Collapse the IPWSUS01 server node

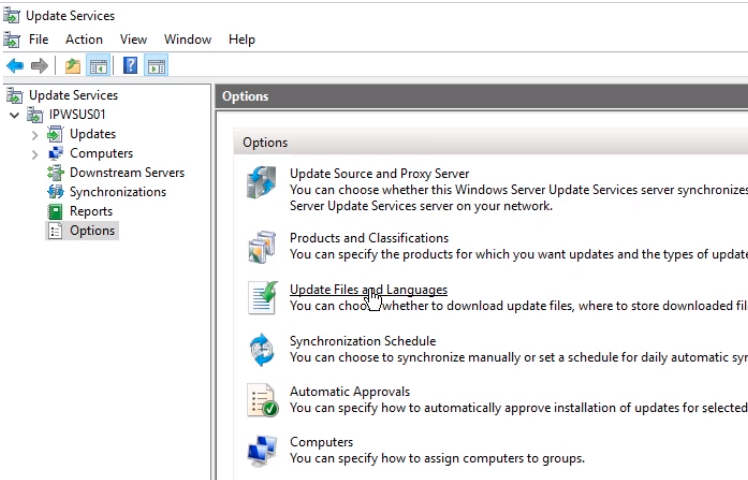pos(15,115)
